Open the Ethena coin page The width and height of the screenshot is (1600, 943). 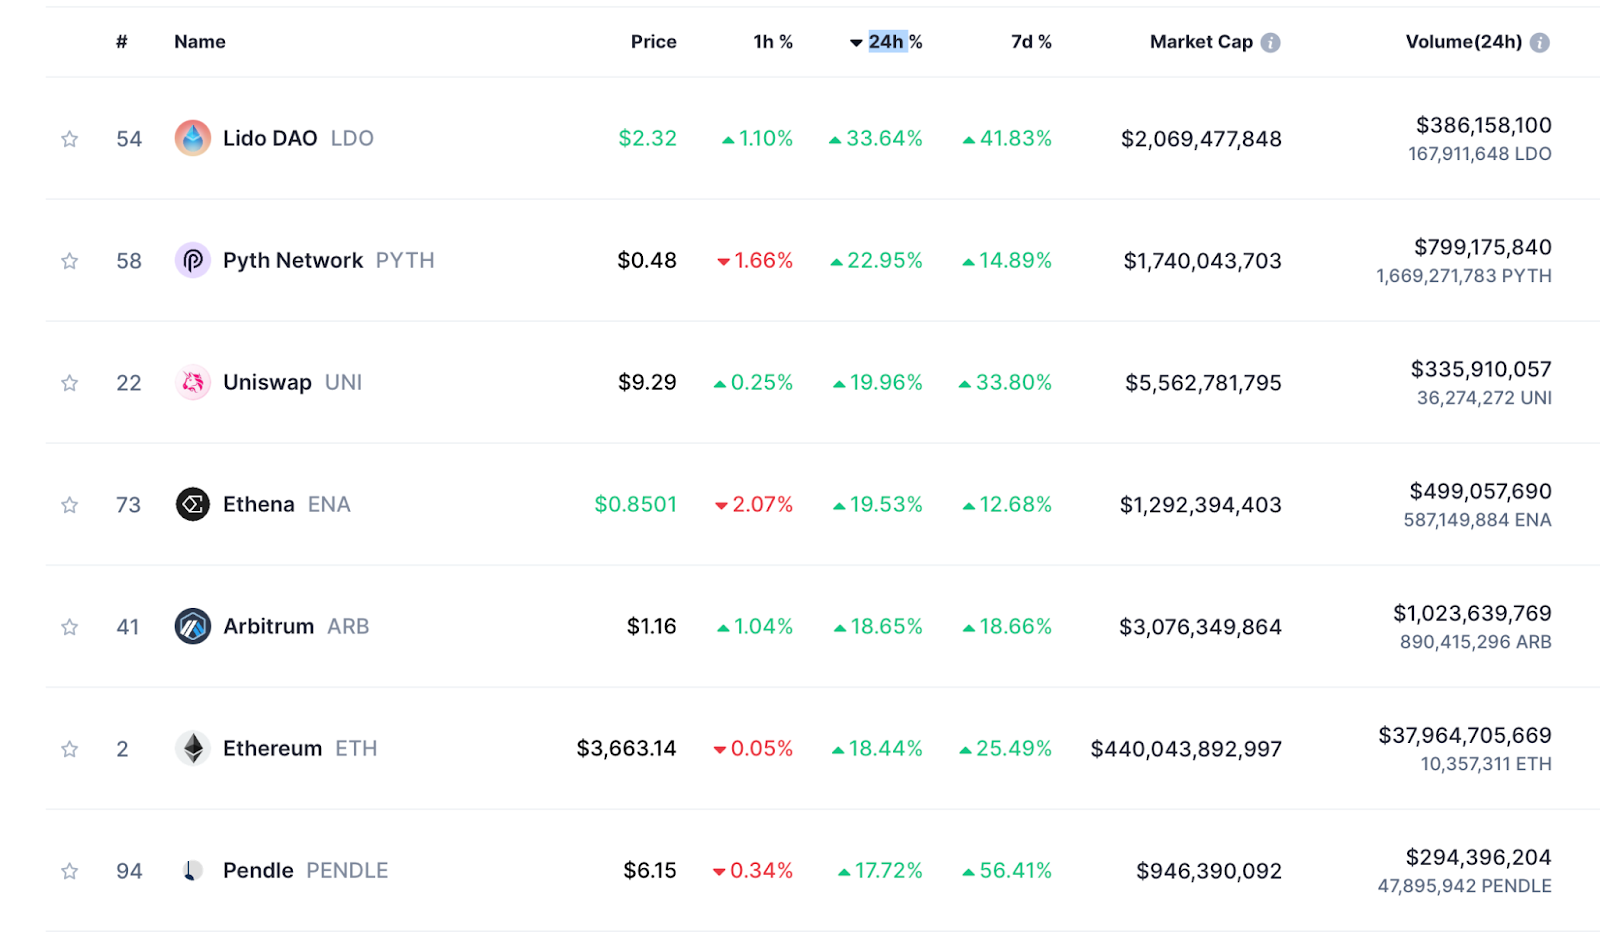[x=259, y=504]
